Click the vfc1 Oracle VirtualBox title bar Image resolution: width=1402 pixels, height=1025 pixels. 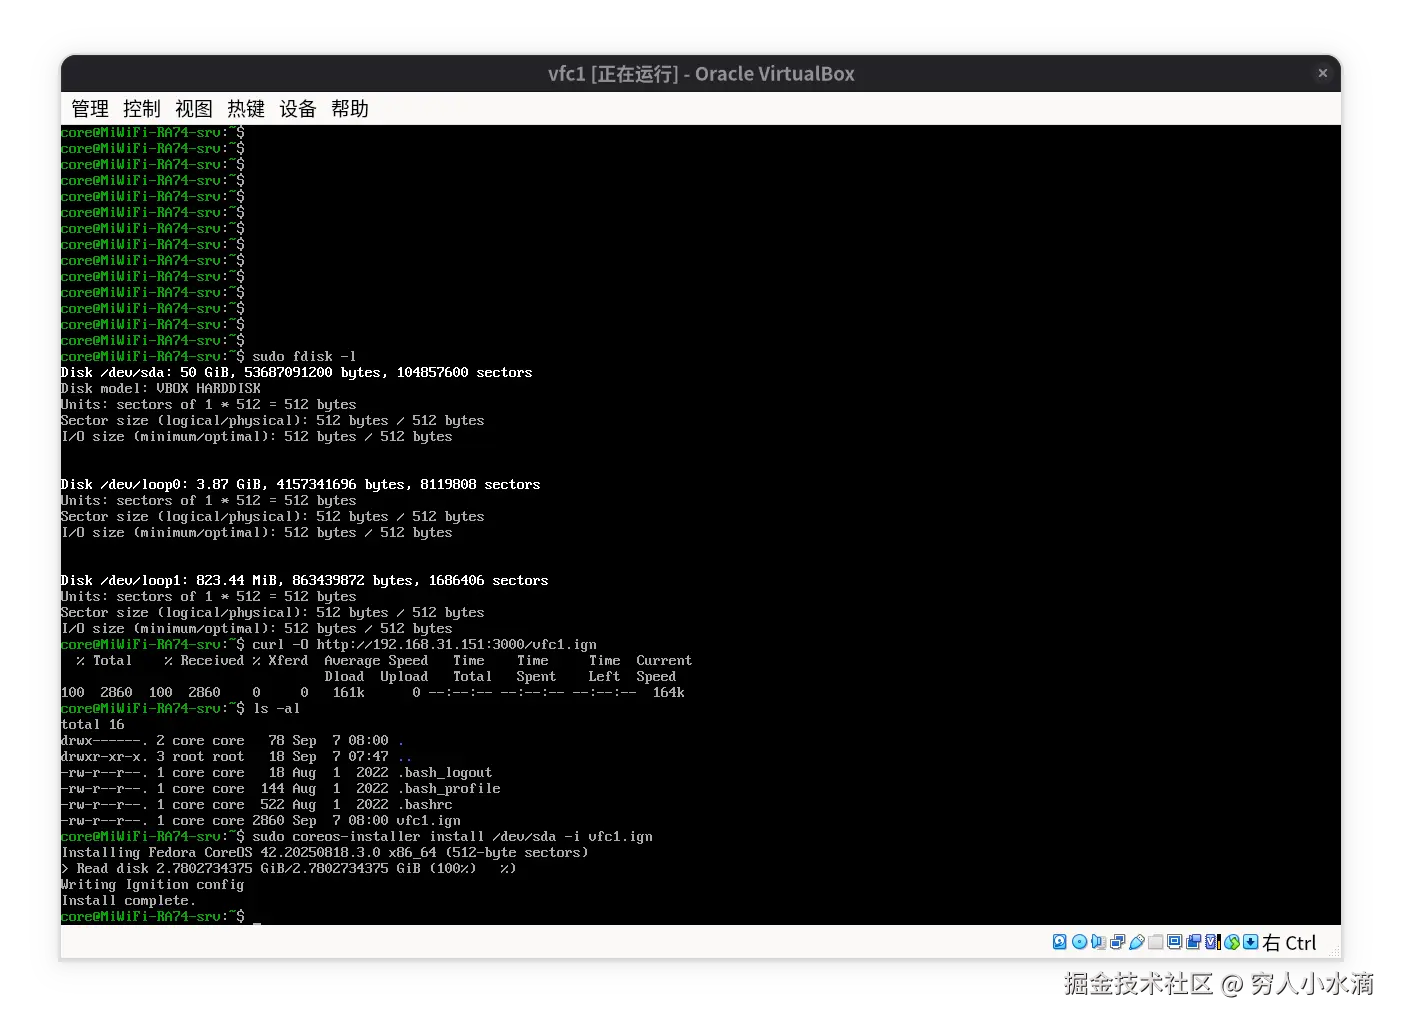pyautogui.click(x=700, y=74)
